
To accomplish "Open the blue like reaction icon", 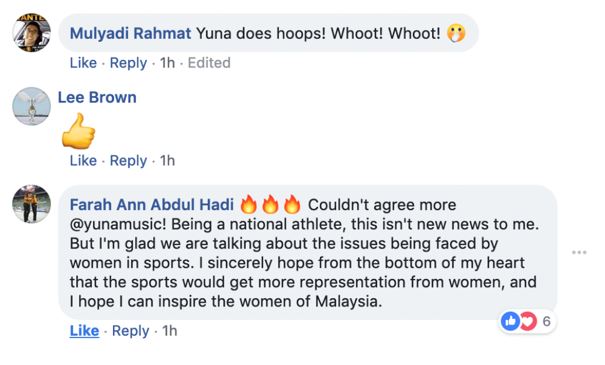I will 510,321.
